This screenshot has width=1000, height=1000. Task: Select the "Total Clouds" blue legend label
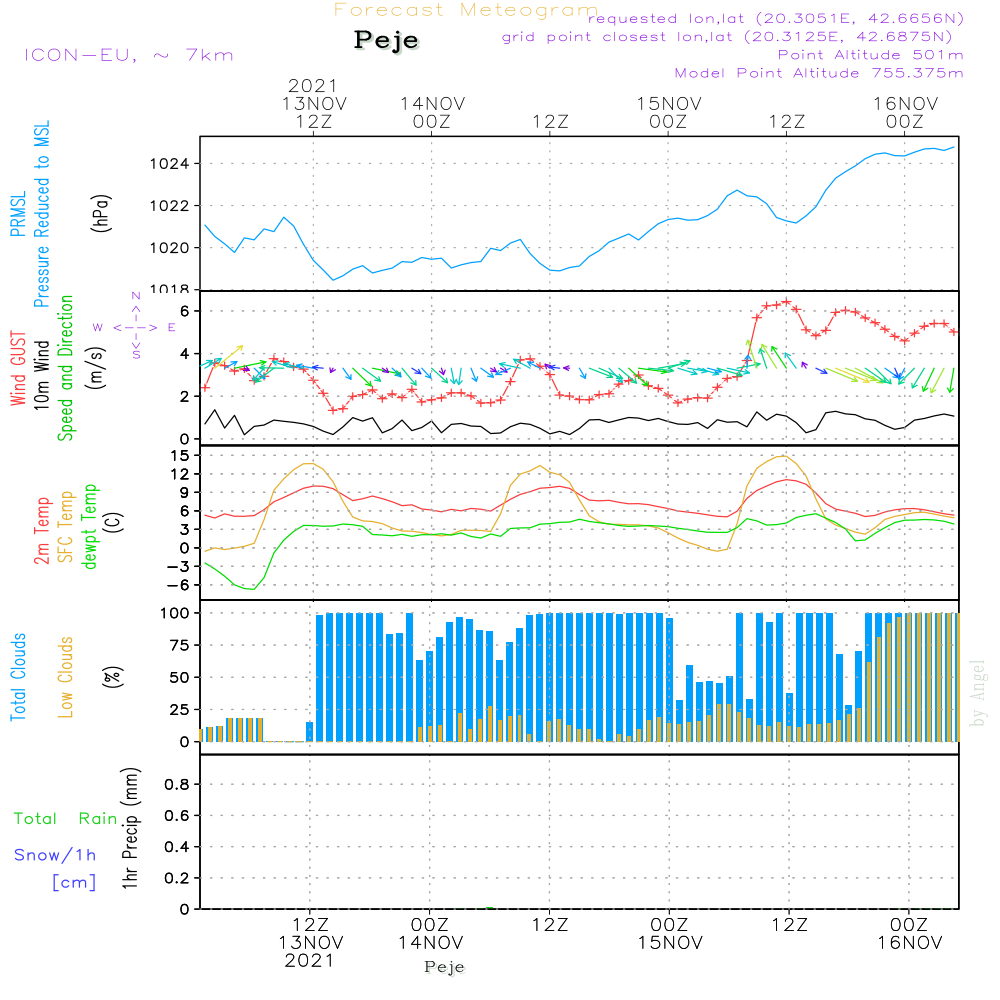(20, 676)
